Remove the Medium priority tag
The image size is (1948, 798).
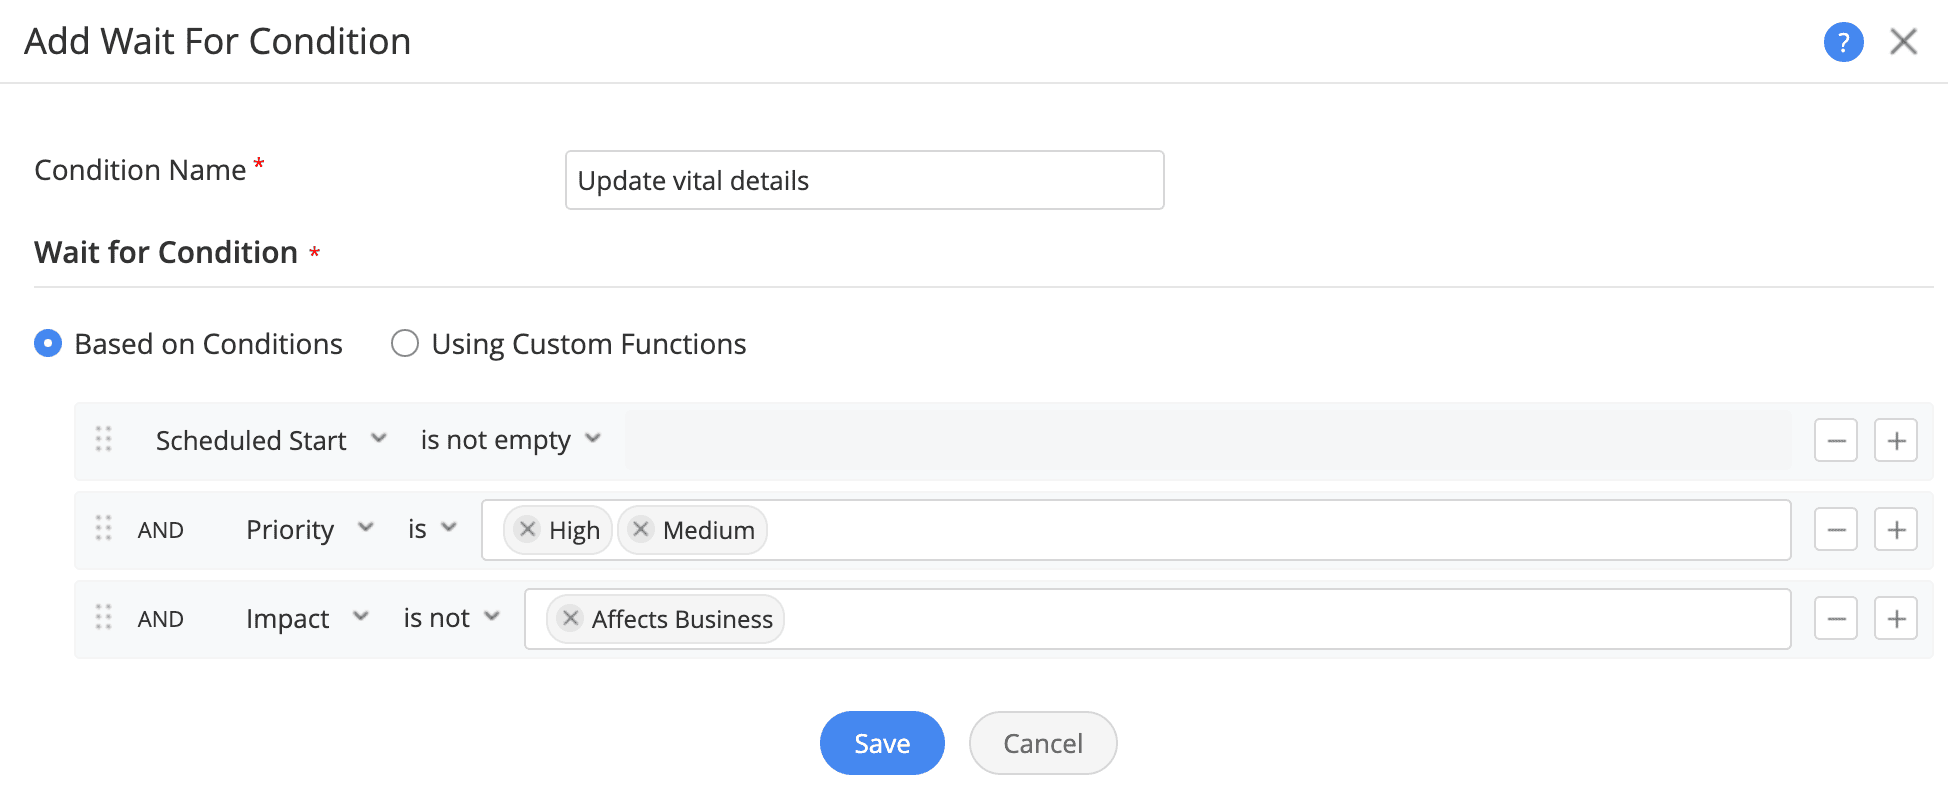tap(641, 529)
